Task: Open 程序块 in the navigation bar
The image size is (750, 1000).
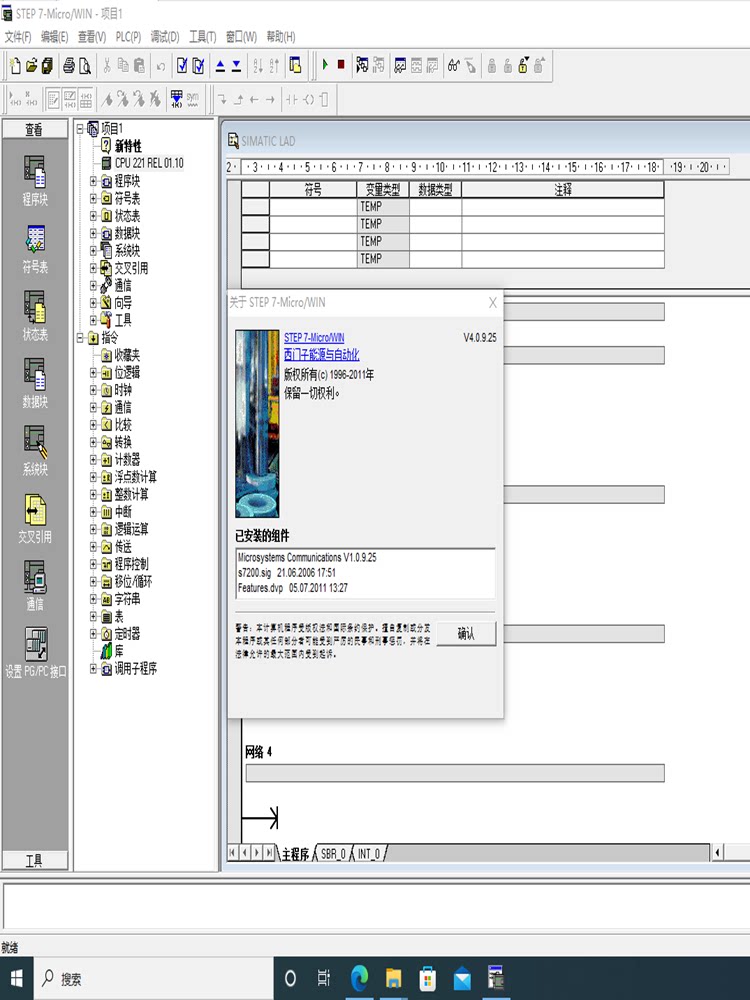Action: tap(35, 180)
